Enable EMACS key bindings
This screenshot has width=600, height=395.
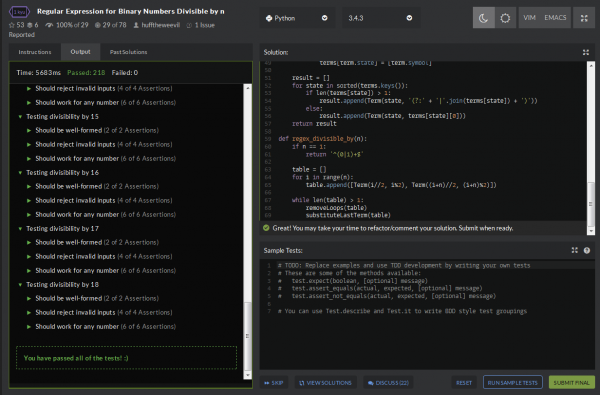pyautogui.click(x=555, y=18)
